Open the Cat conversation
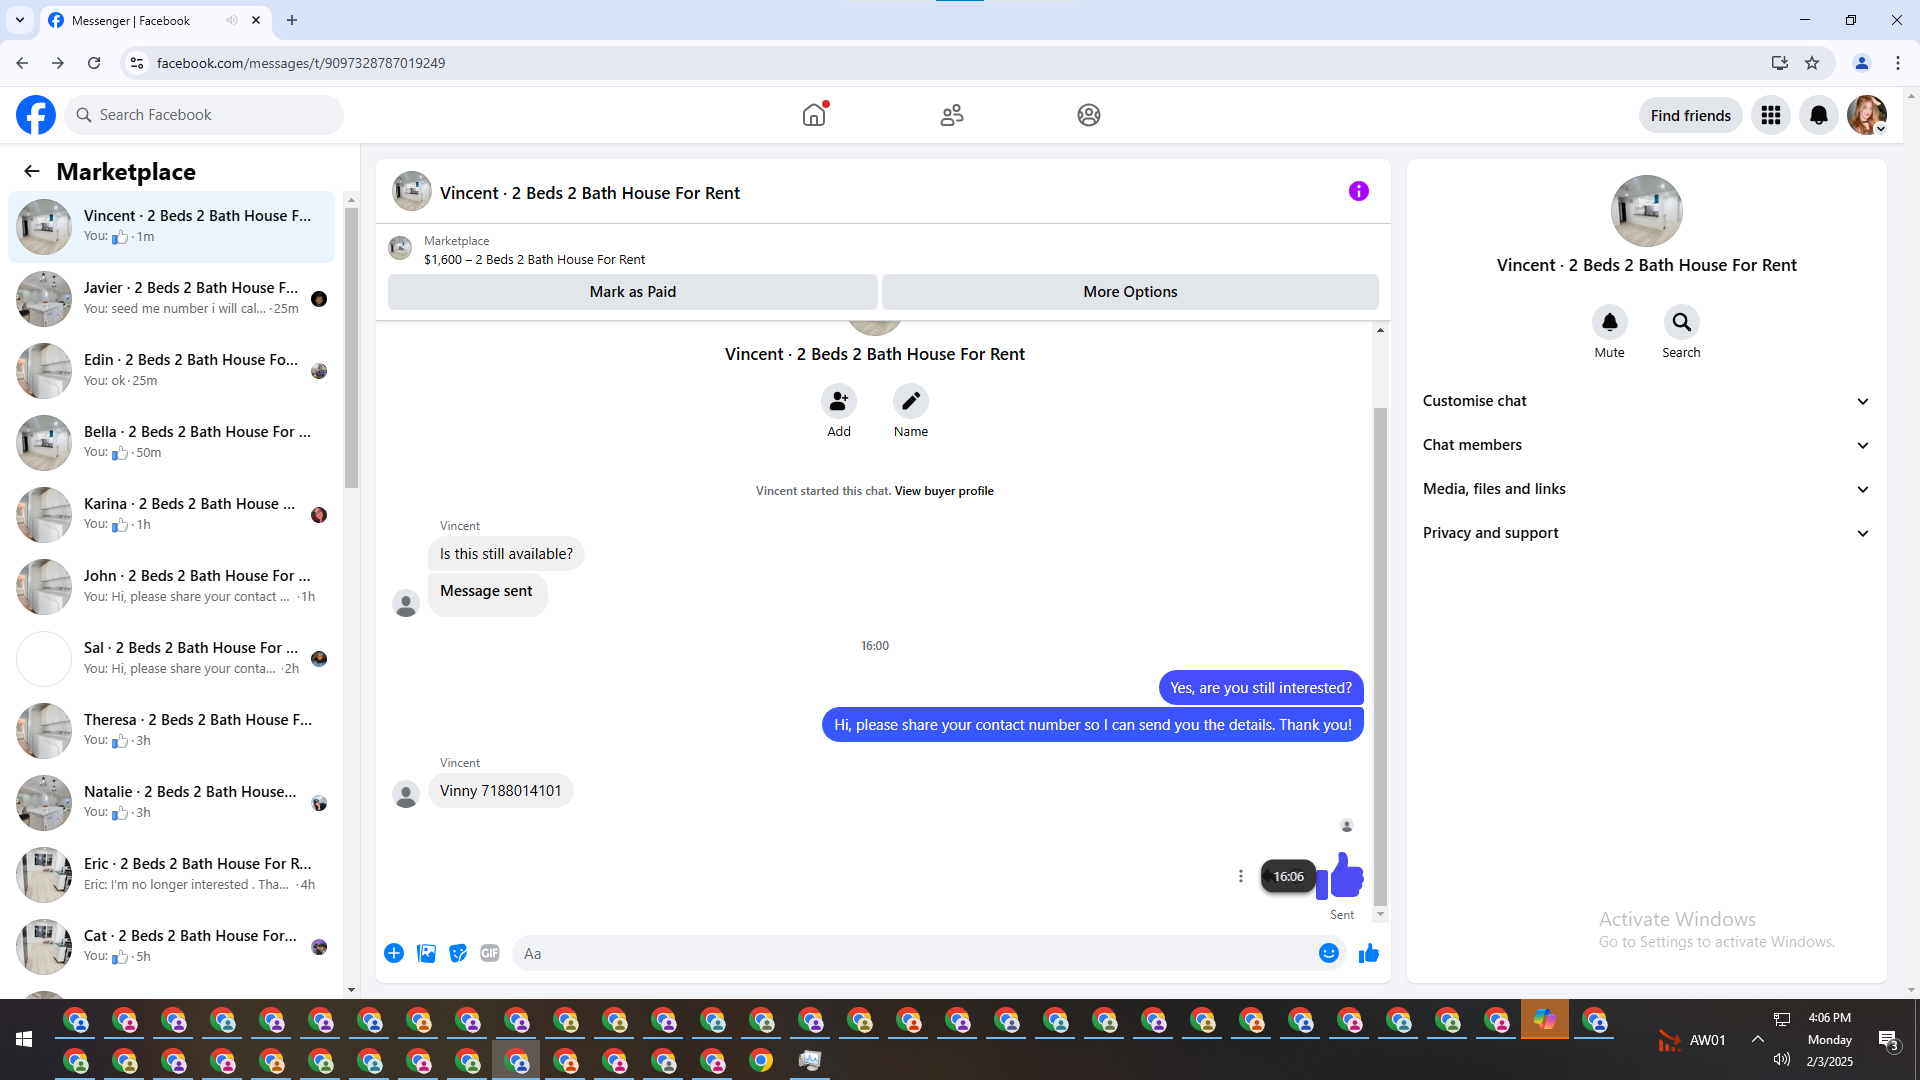Image resolution: width=1920 pixels, height=1080 pixels. (172, 947)
